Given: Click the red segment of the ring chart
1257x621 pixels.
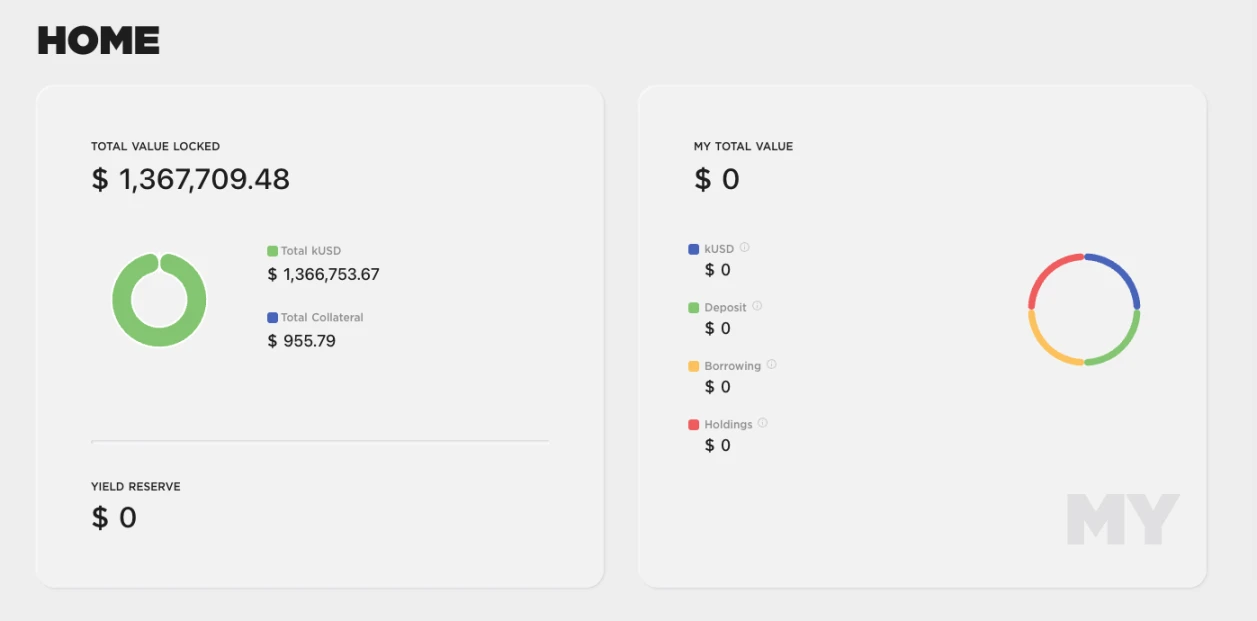Looking at the screenshot, I should click(x=1043, y=271).
